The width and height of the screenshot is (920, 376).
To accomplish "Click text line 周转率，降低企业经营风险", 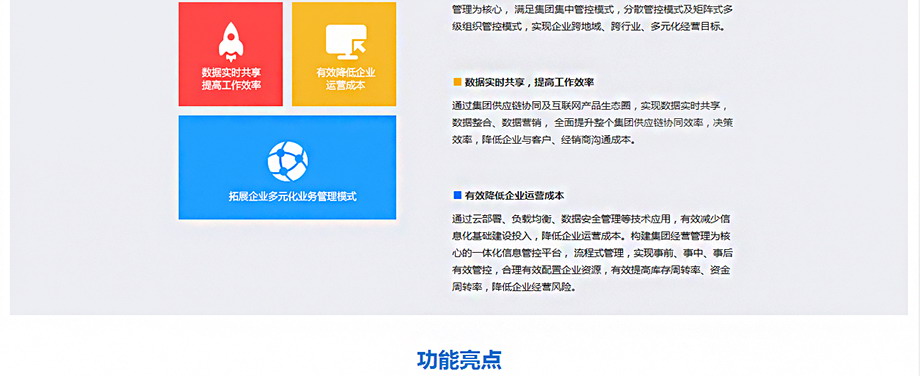I will [514, 287].
